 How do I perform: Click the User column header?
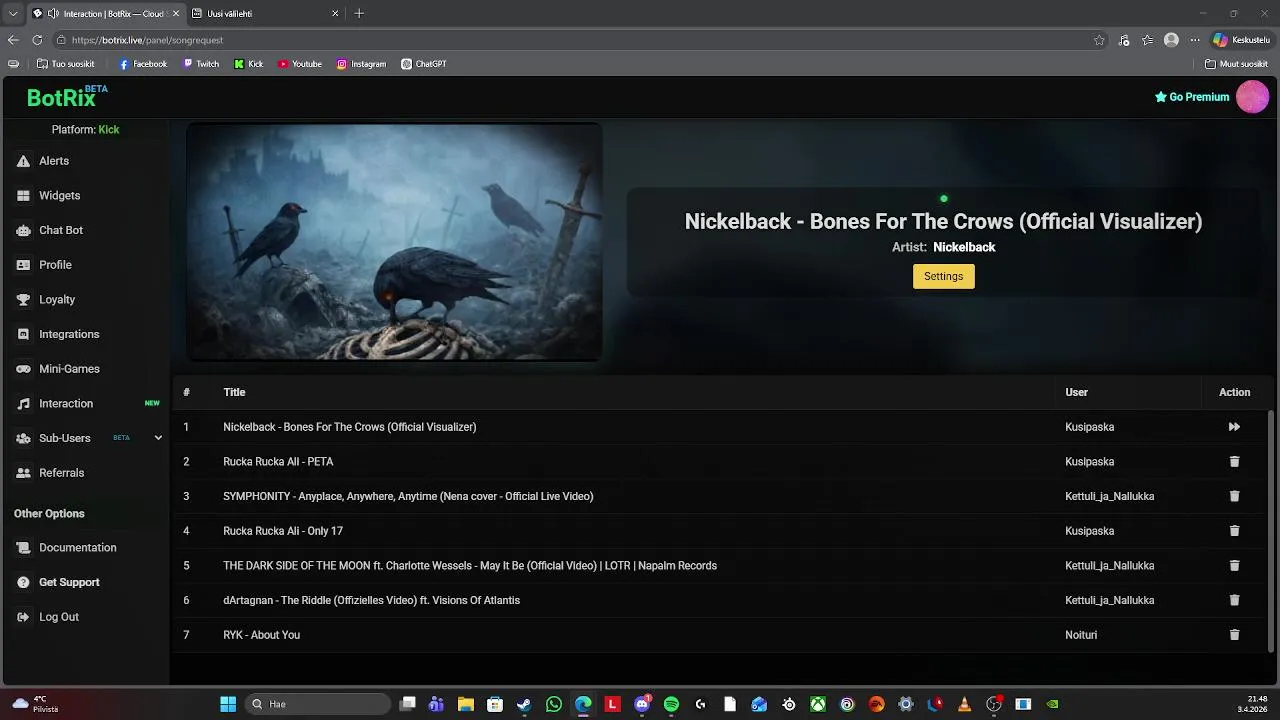click(x=1076, y=392)
